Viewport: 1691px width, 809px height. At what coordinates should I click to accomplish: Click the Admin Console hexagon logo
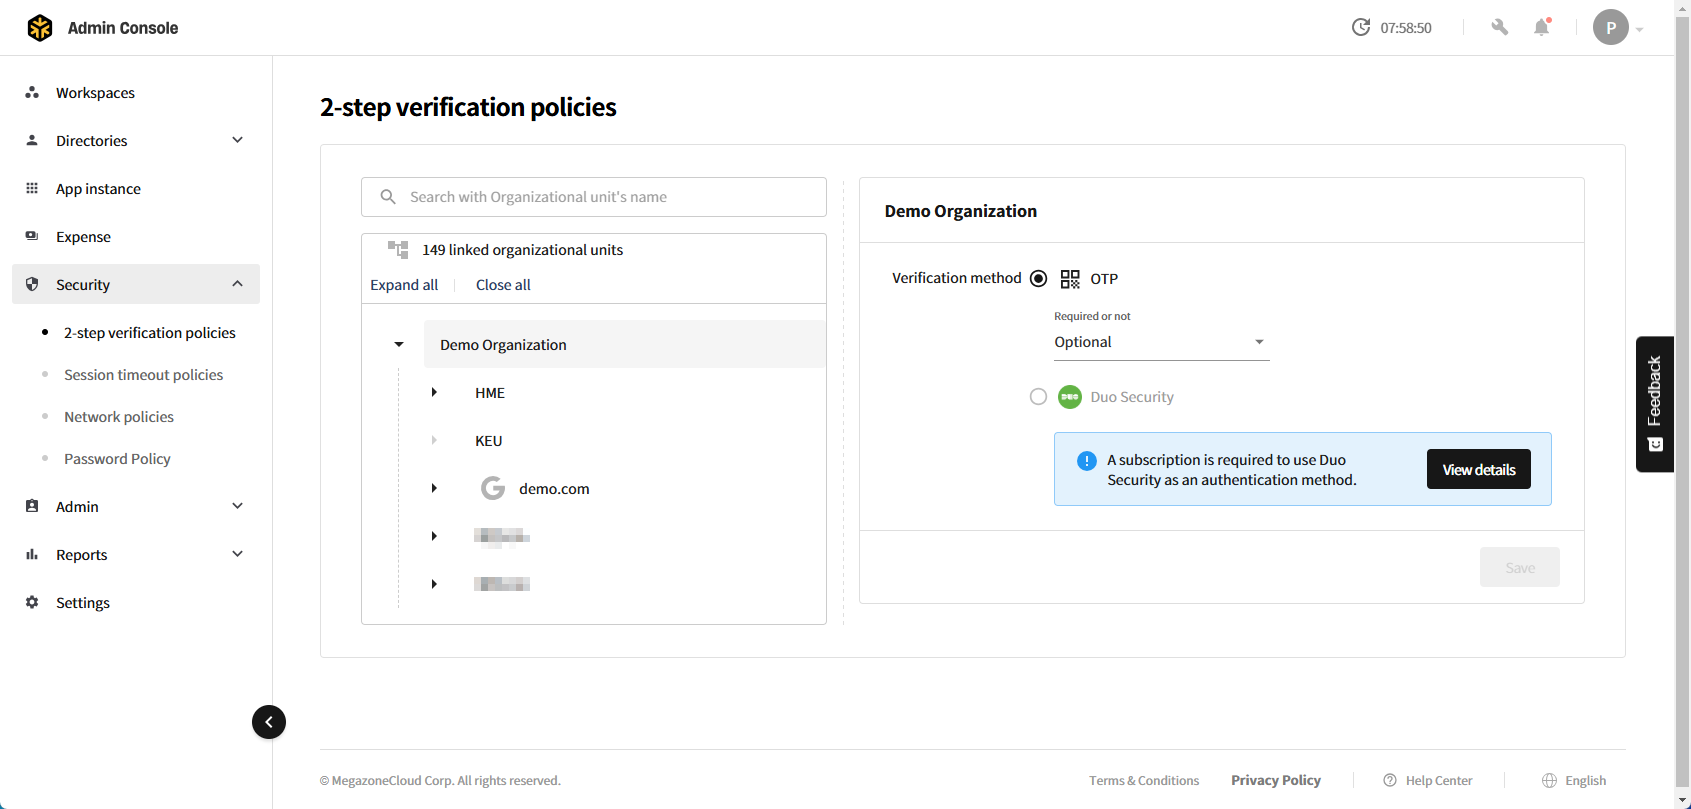click(x=40, y=28)
